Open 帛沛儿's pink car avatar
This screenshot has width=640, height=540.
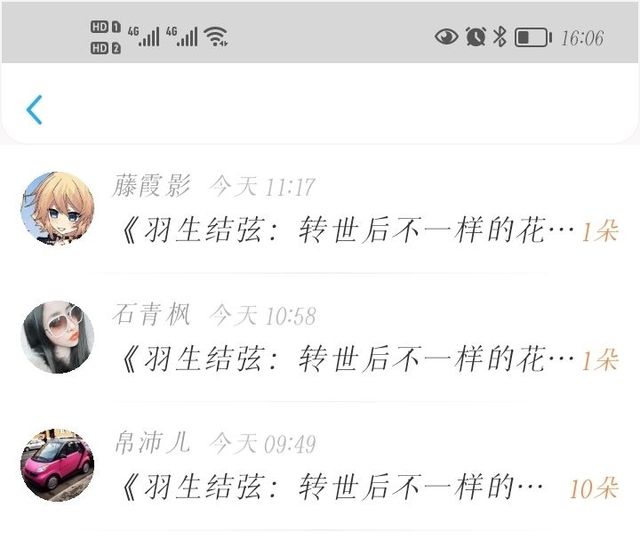coord(58,465)
